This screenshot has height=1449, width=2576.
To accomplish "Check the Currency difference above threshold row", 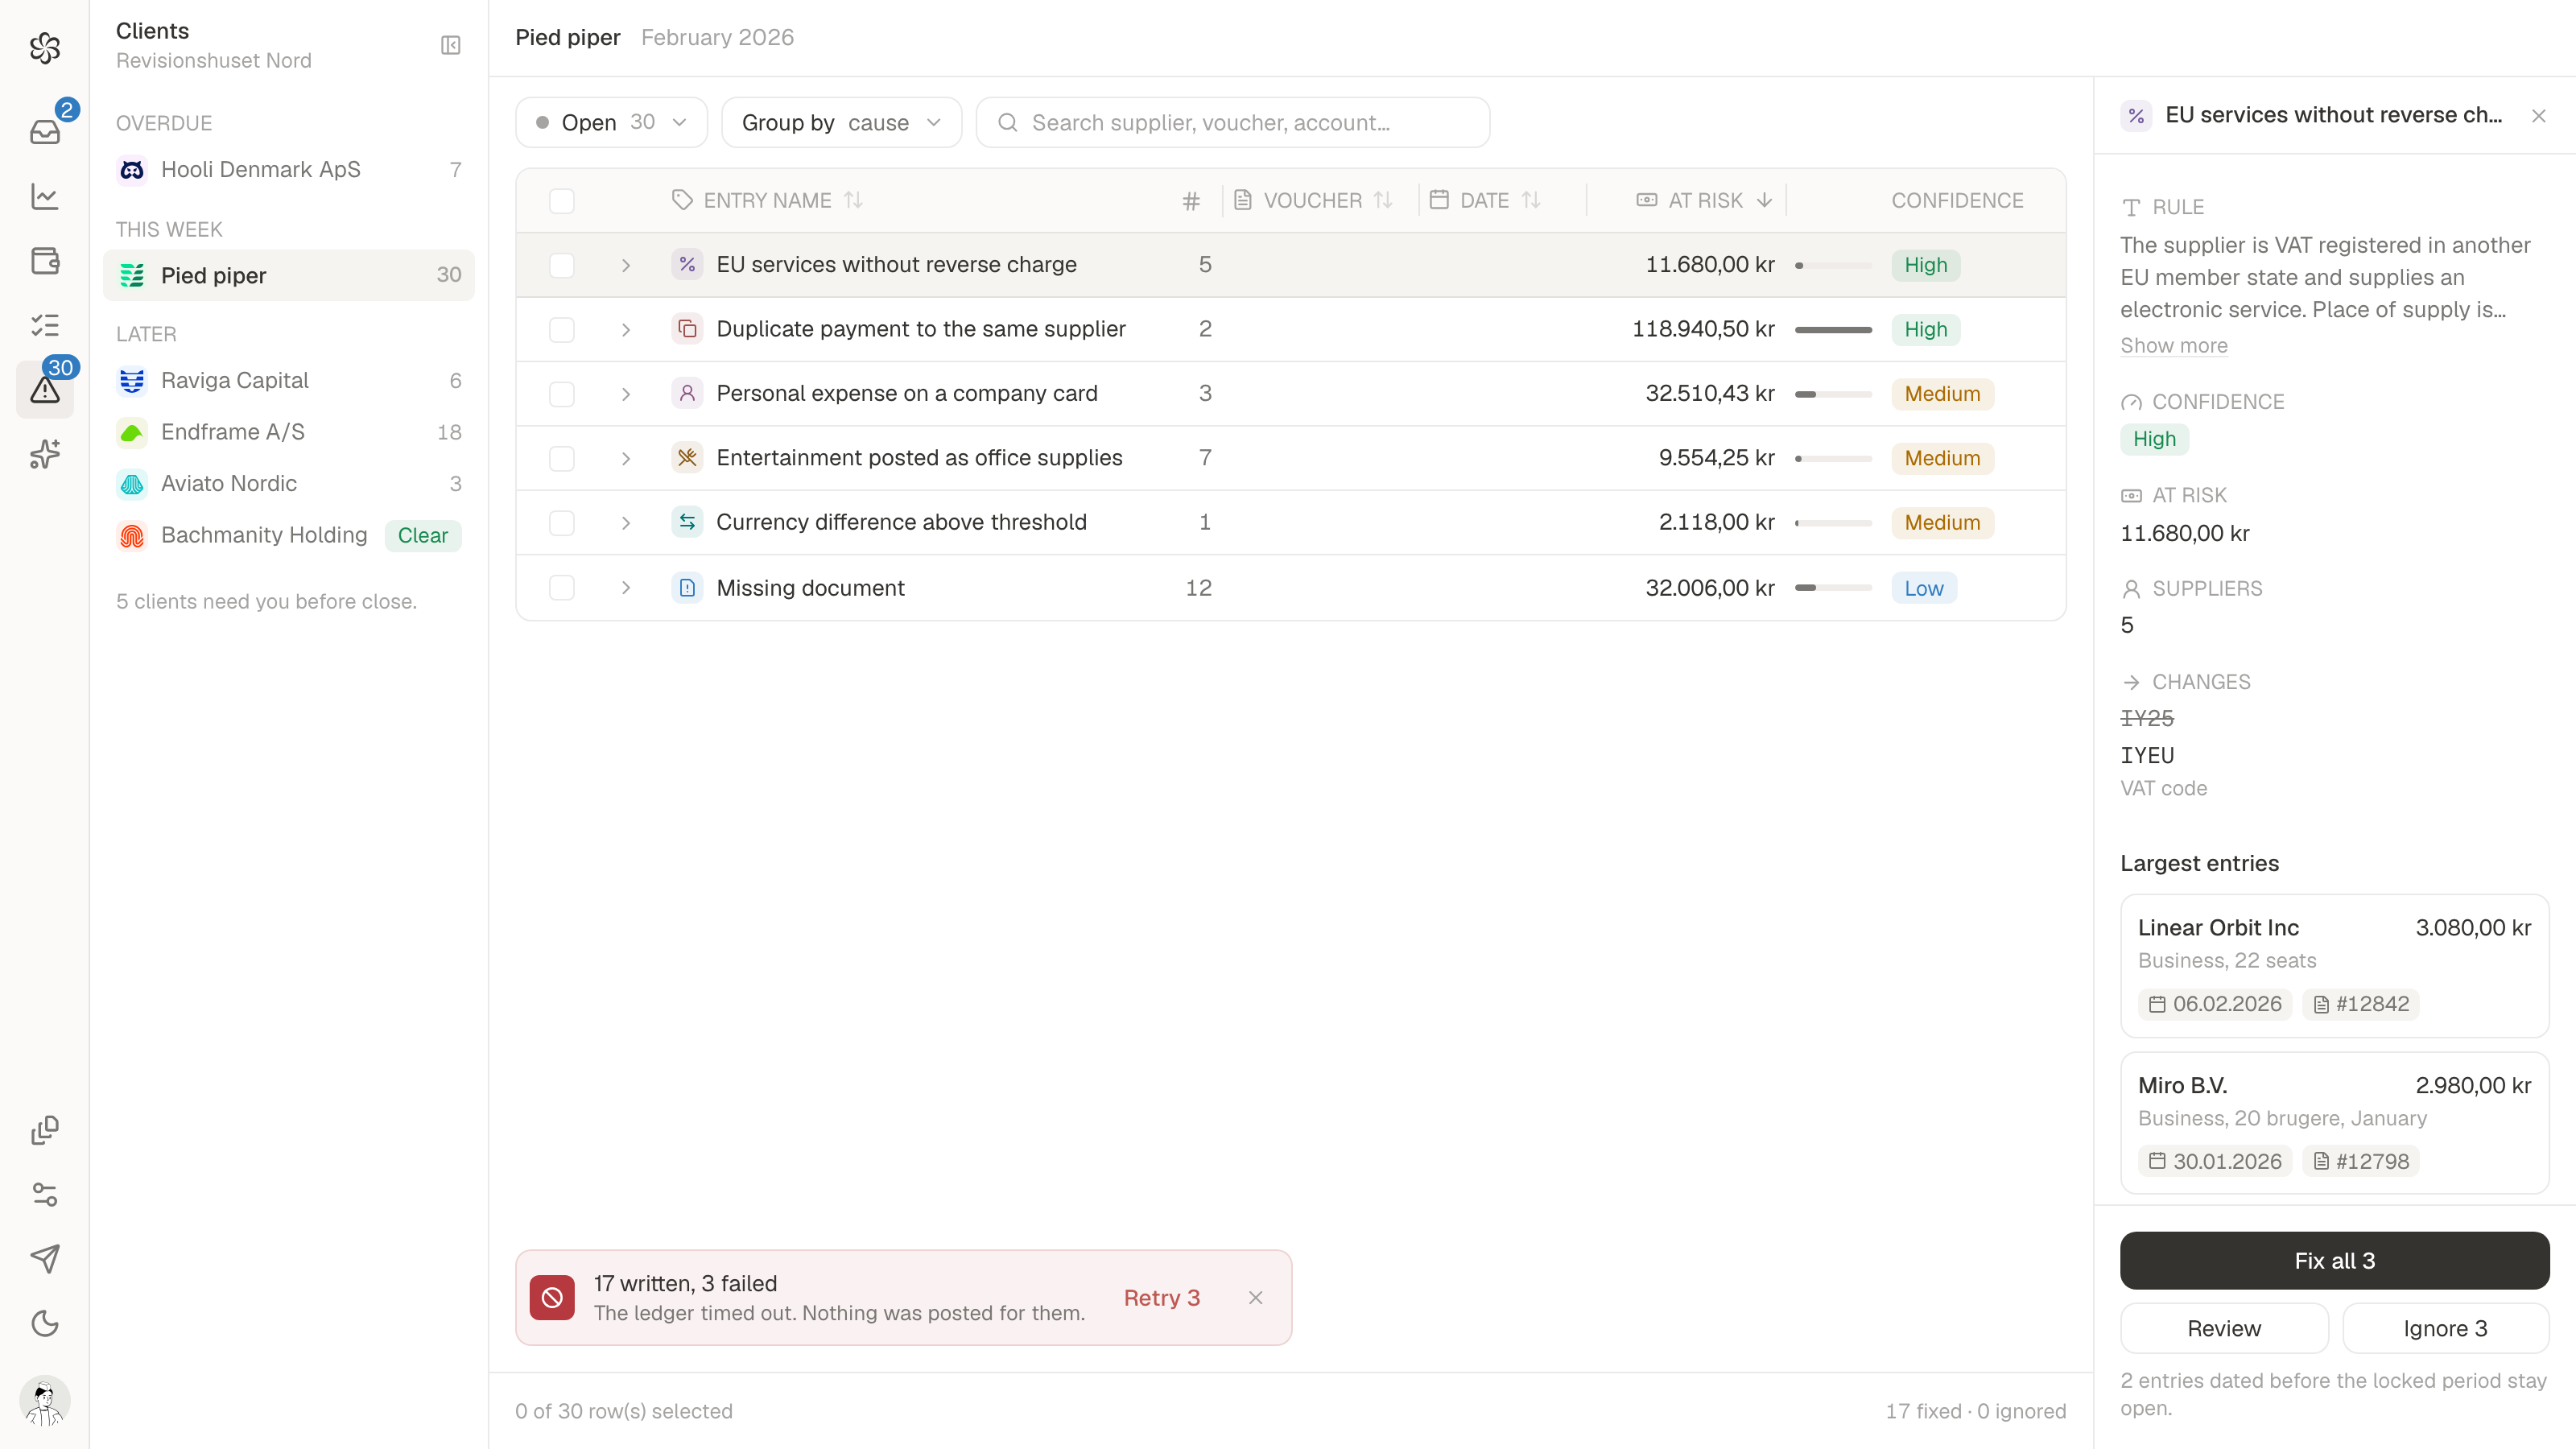I will [562, 523].
